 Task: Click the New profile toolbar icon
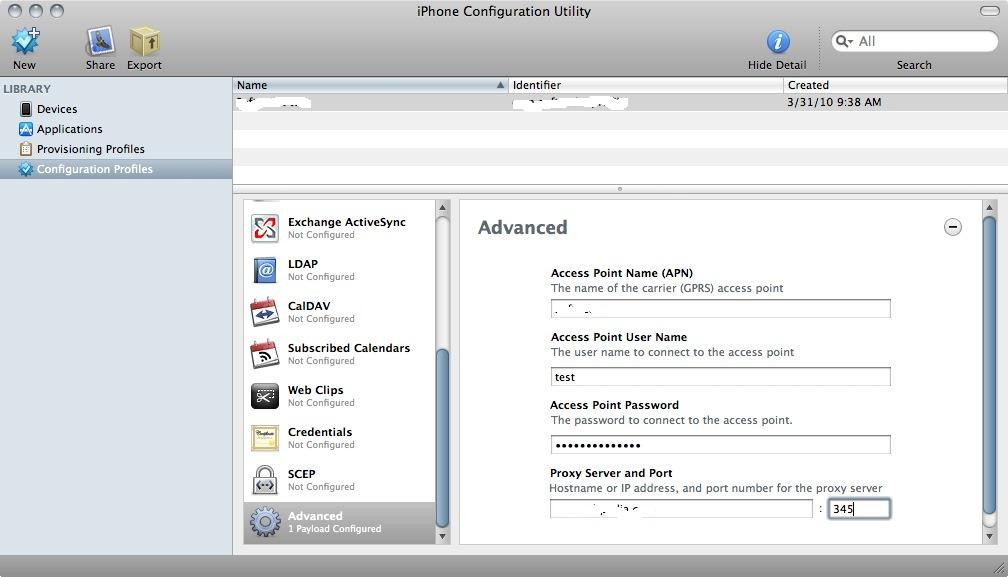25,41
